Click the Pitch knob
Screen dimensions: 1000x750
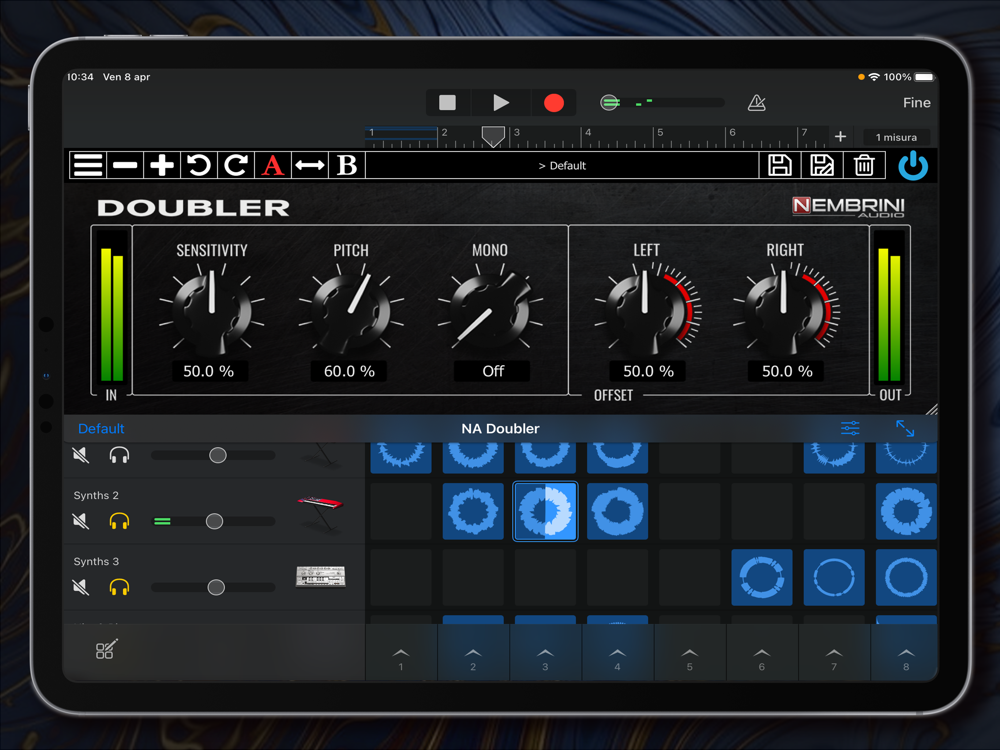pos(351,311)
